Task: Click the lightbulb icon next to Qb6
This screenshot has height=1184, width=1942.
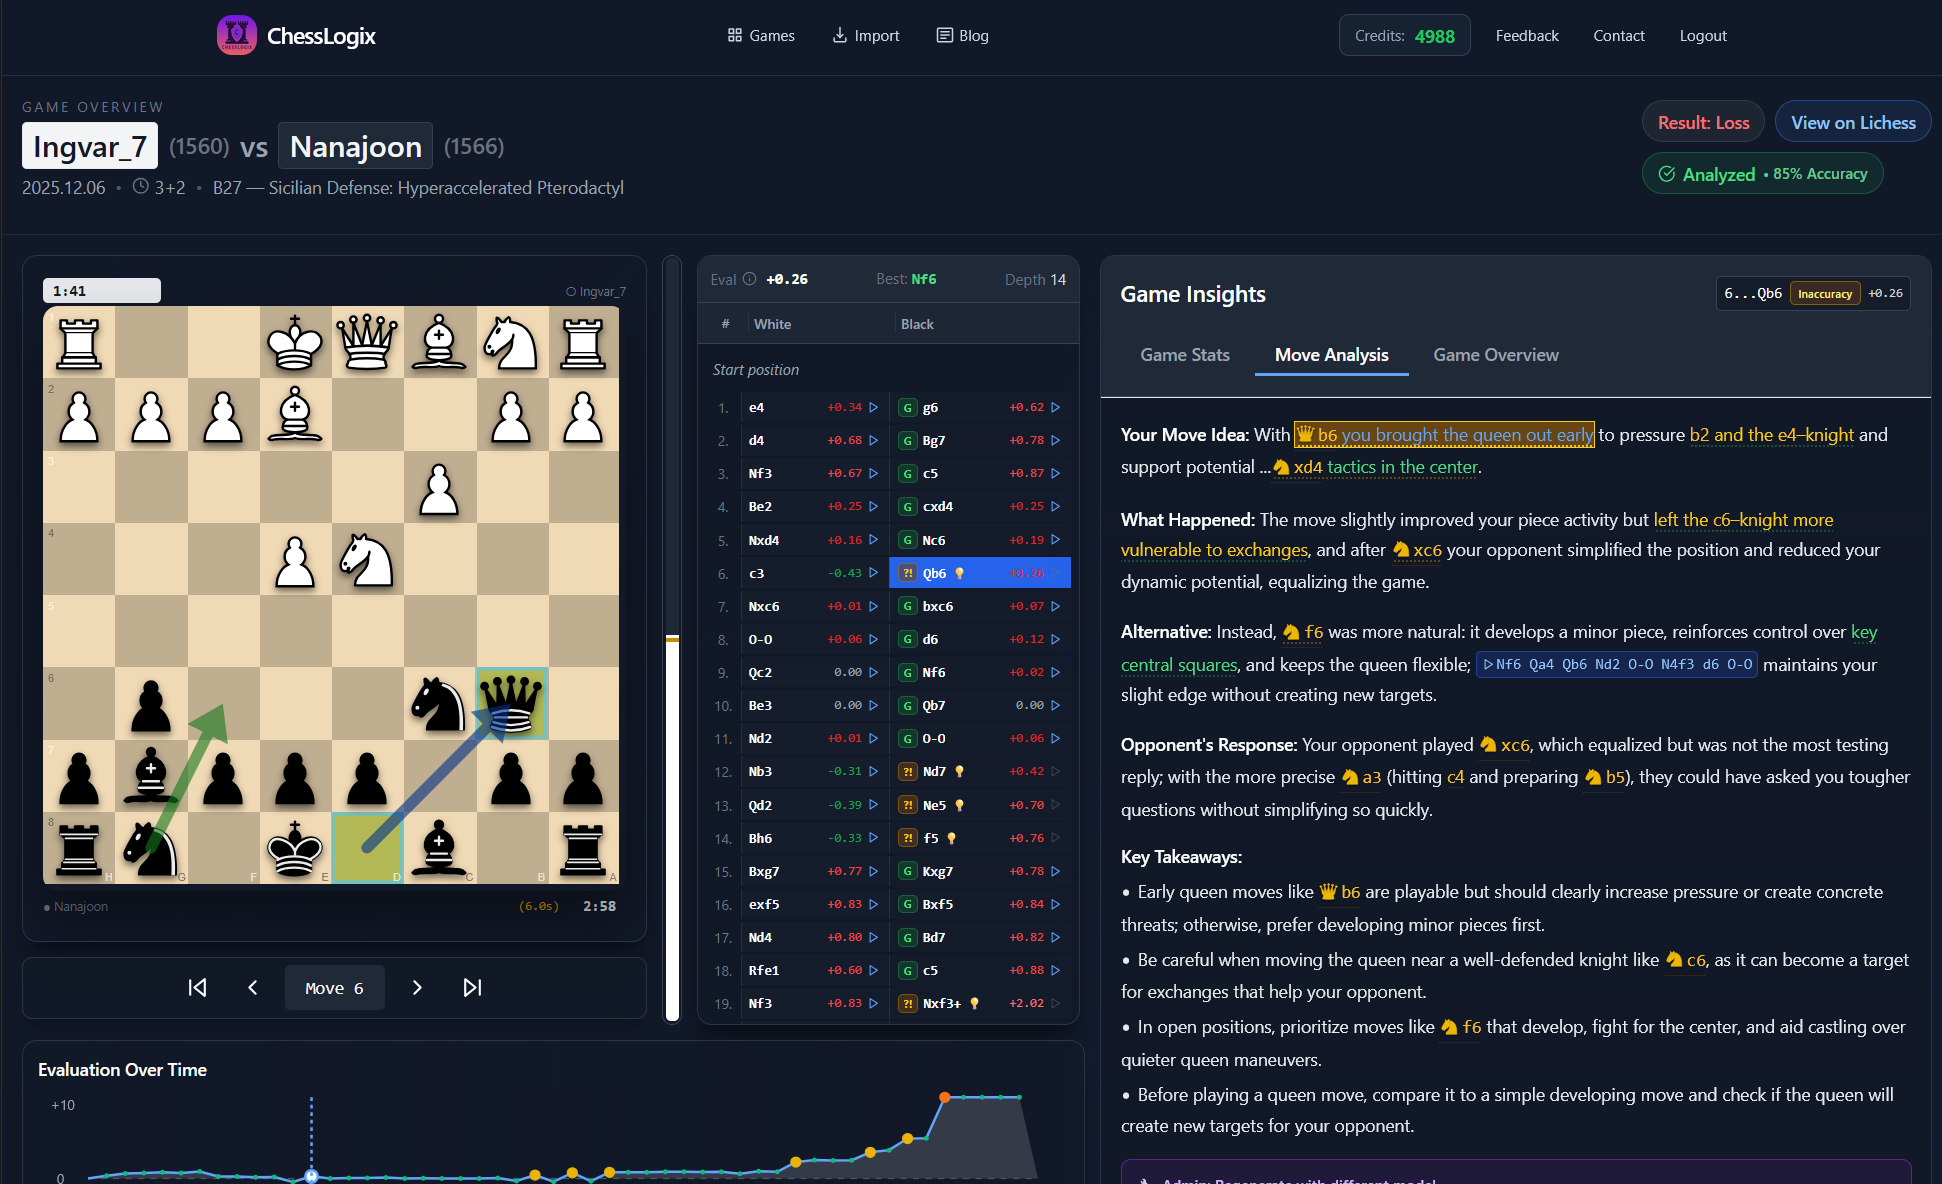Action: click(x=959, y=573)
